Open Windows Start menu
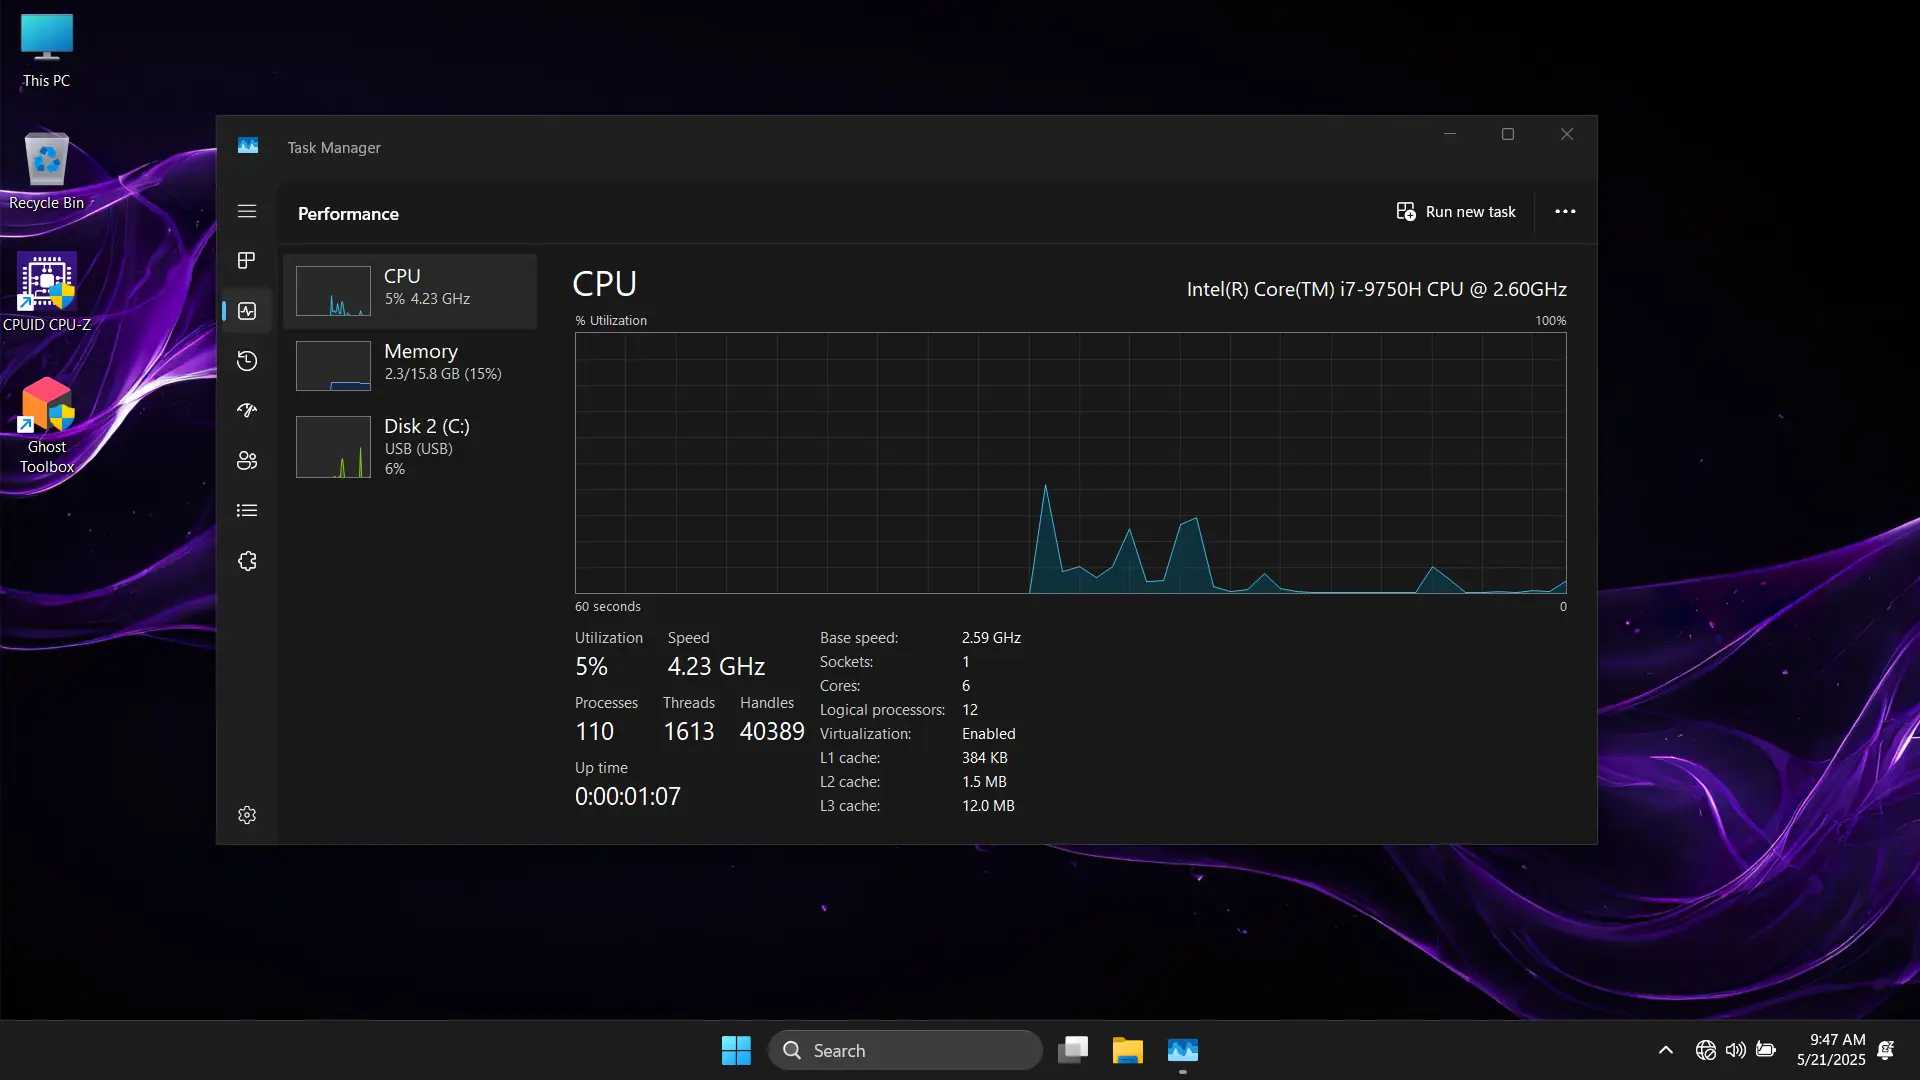 coord(736,1050)
